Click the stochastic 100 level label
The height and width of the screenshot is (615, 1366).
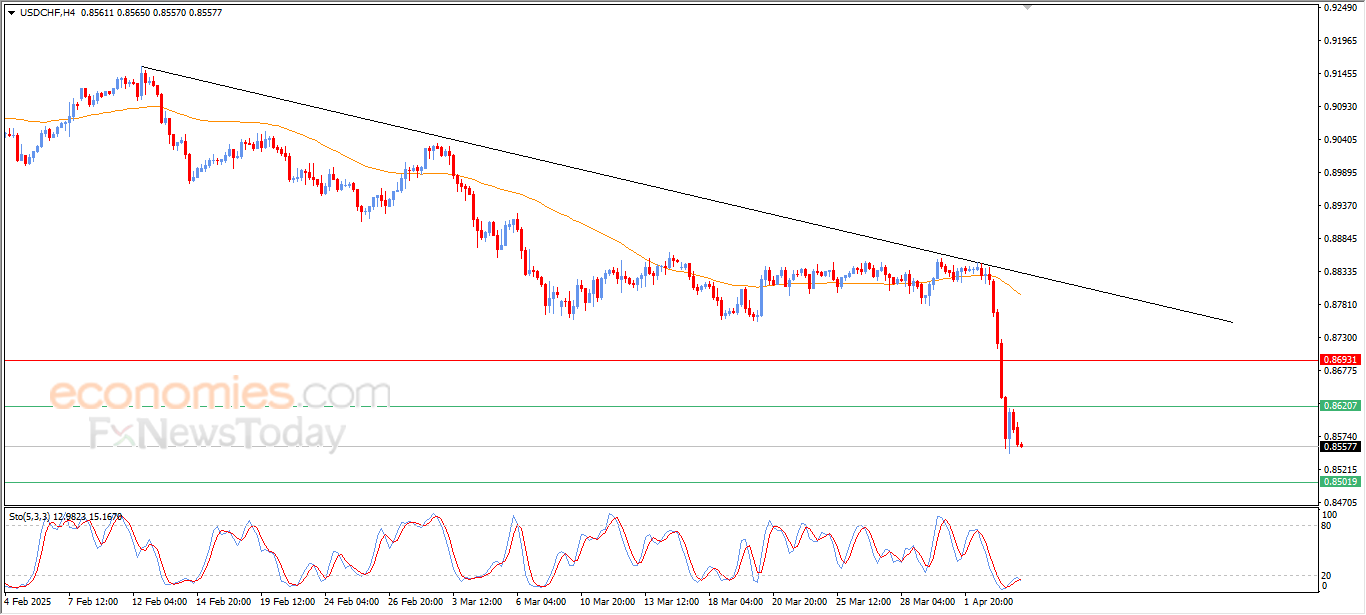(1329, 514)
